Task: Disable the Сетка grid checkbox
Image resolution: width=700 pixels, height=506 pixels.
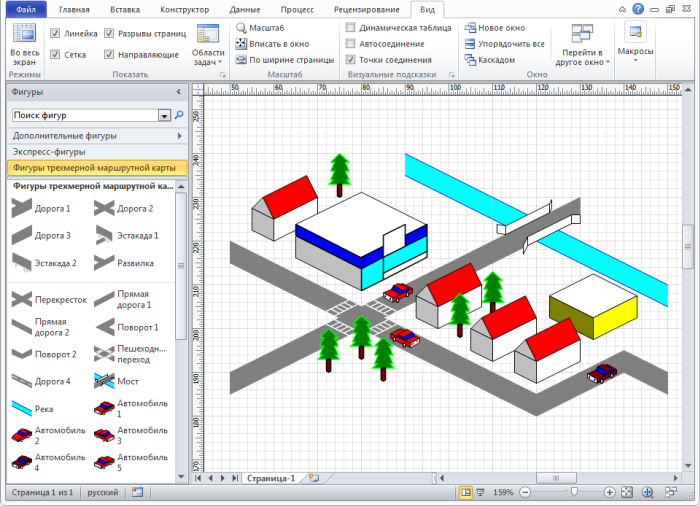Action: pos(55,54)
